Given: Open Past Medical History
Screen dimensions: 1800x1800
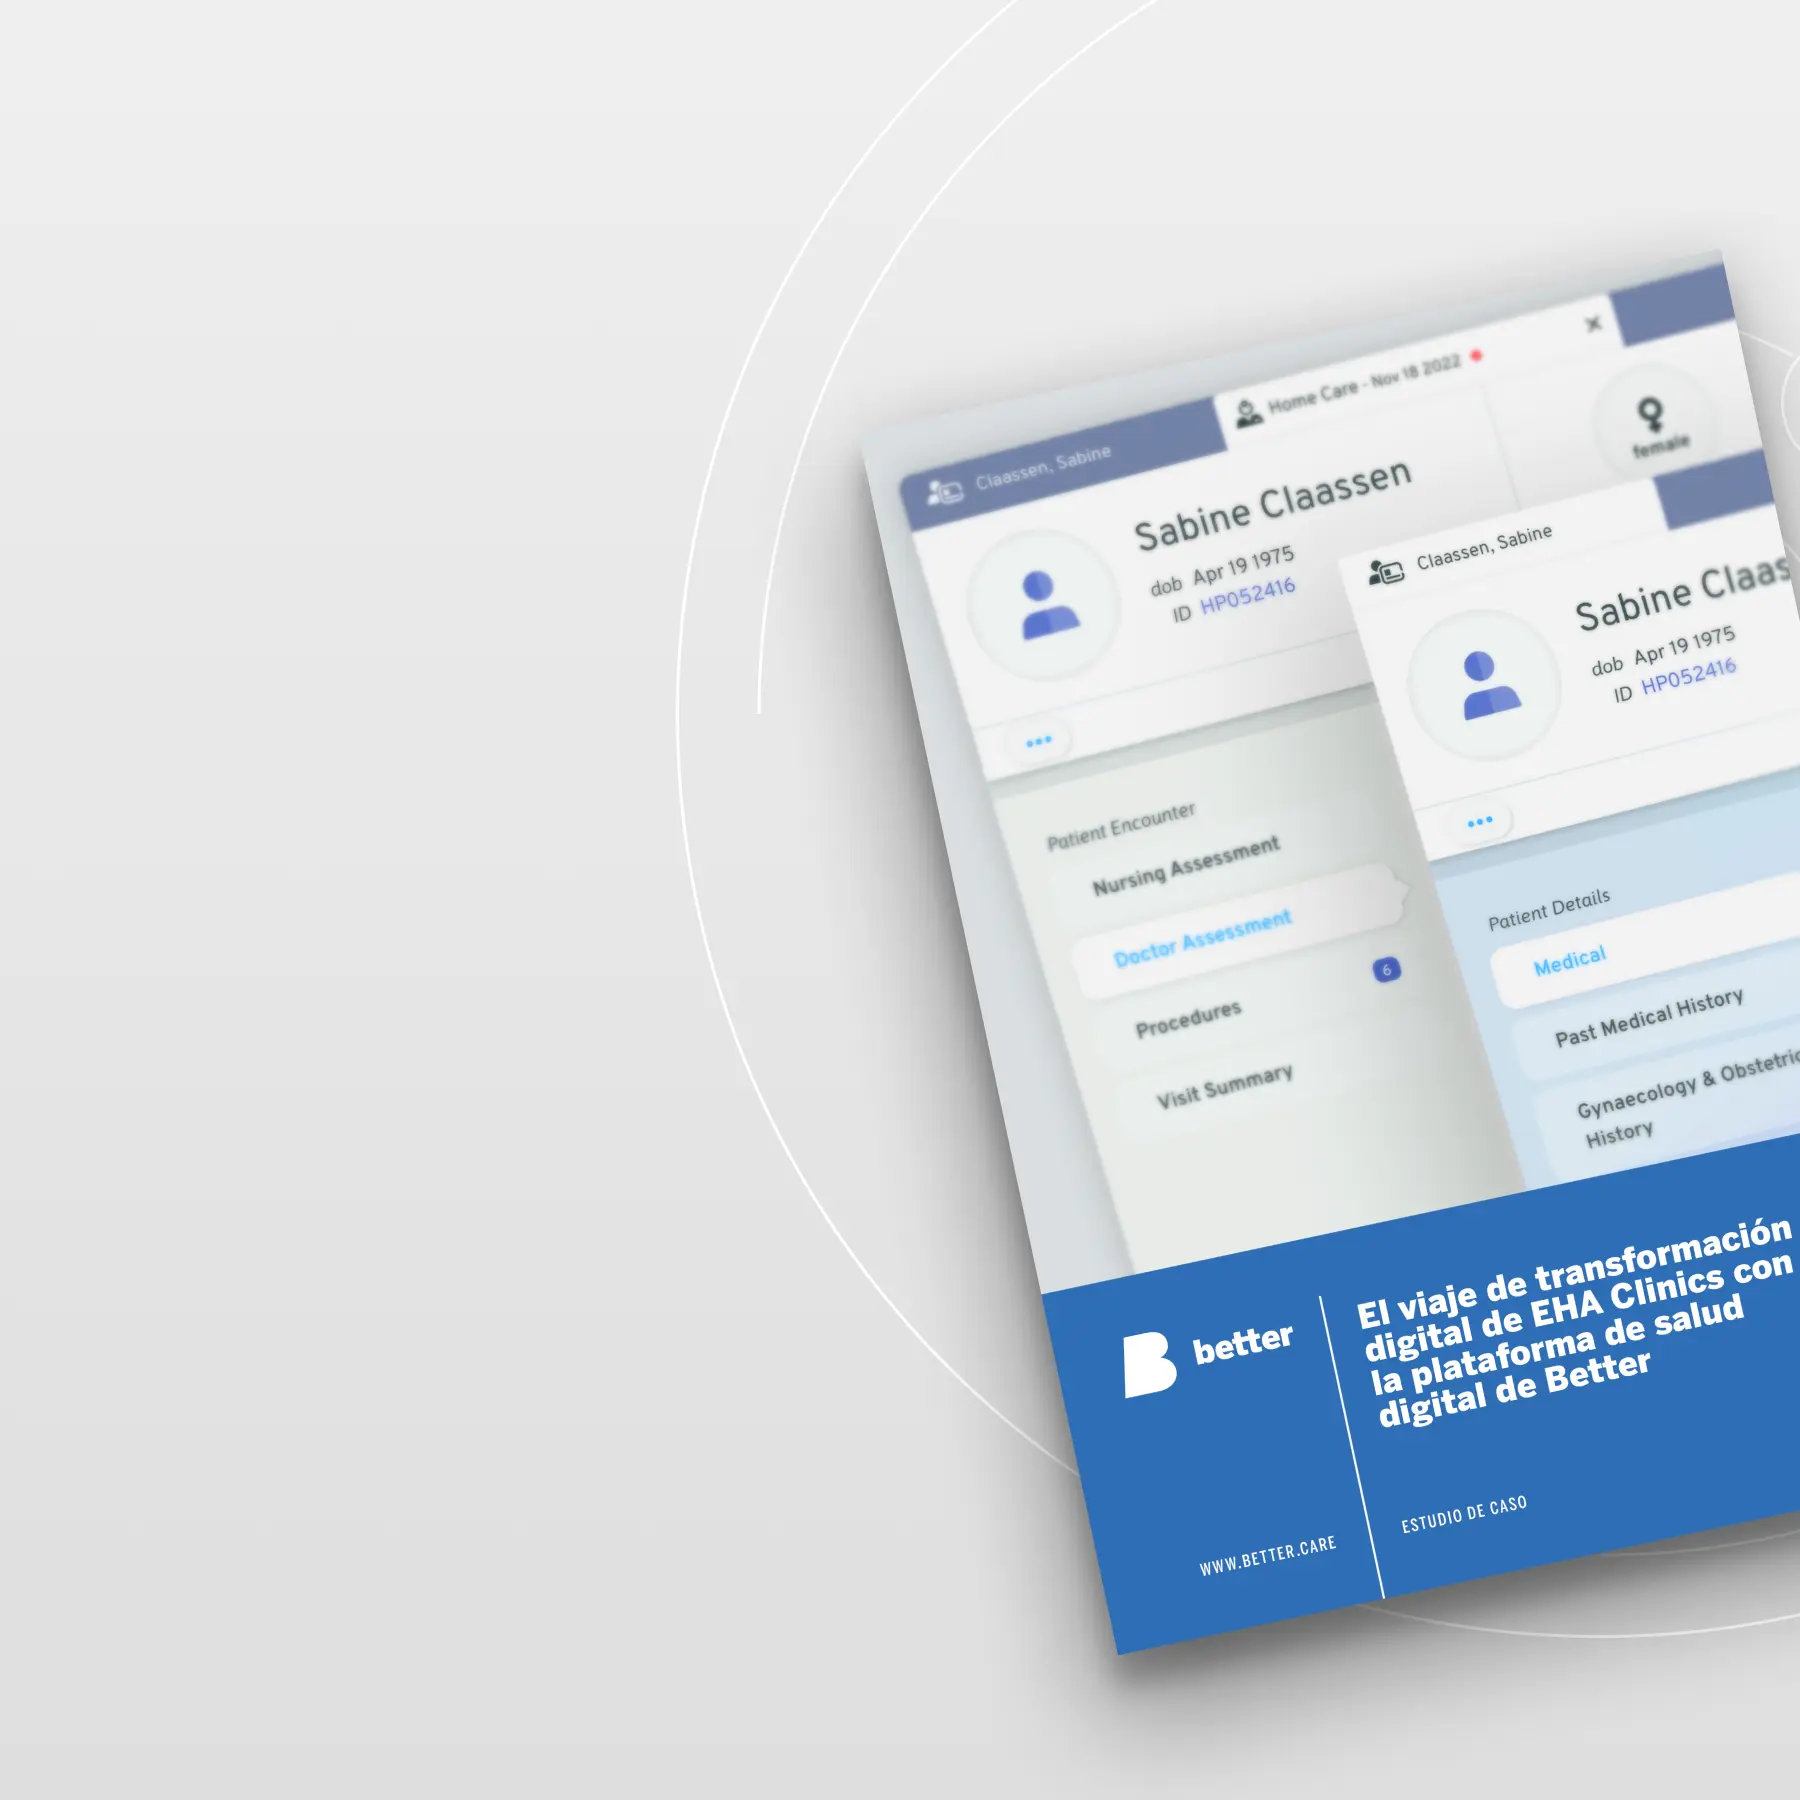Looking at the screenshot, I should [x=1649, y=1017].
